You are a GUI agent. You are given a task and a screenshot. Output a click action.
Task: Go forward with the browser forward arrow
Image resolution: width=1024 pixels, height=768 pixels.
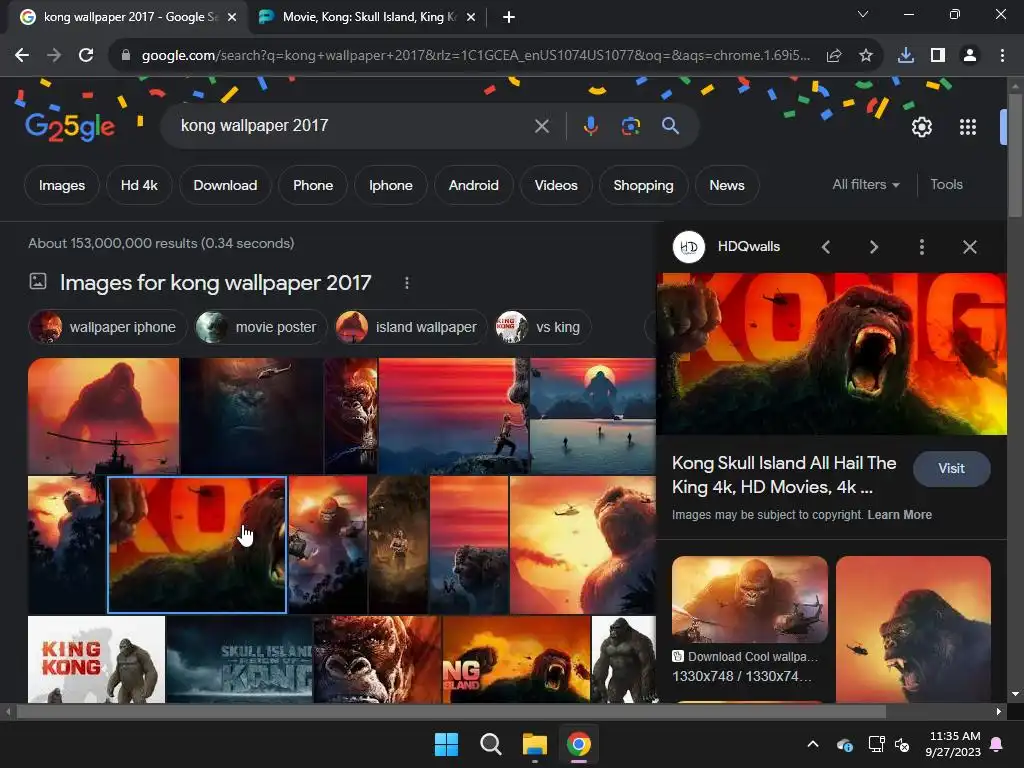click(54, 56)
